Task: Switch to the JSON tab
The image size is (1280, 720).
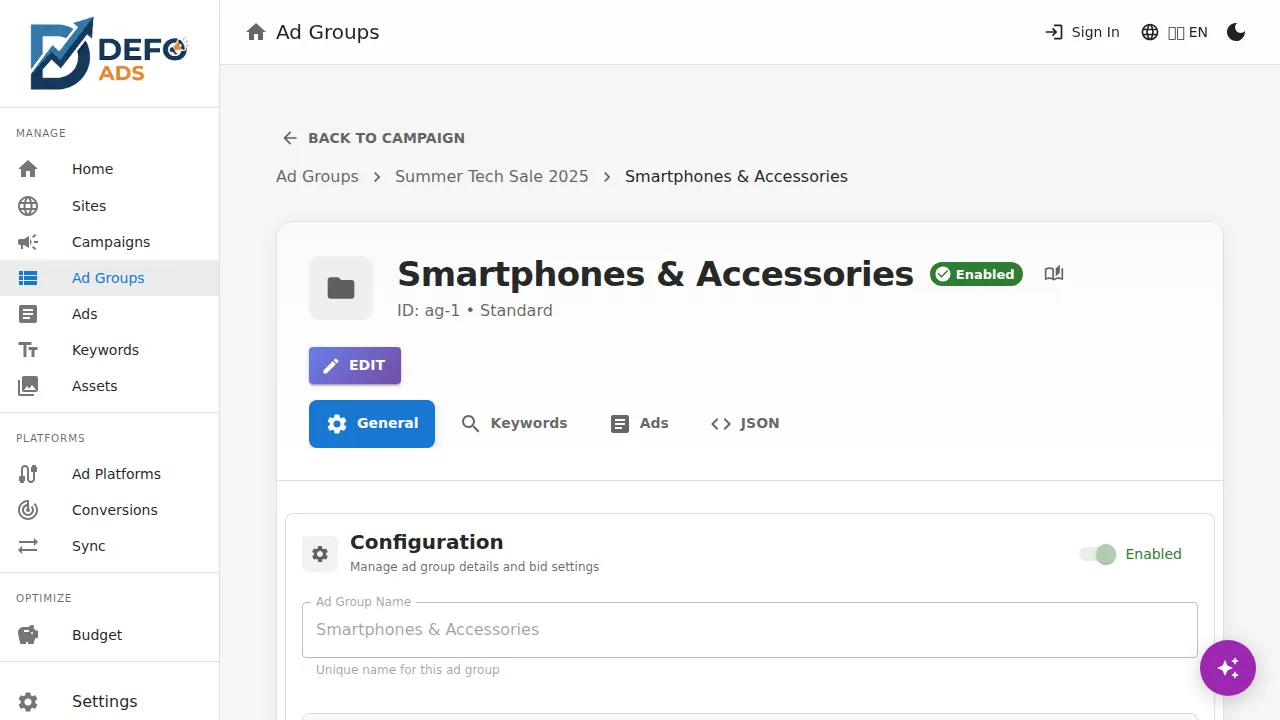Action: (745, 424)
